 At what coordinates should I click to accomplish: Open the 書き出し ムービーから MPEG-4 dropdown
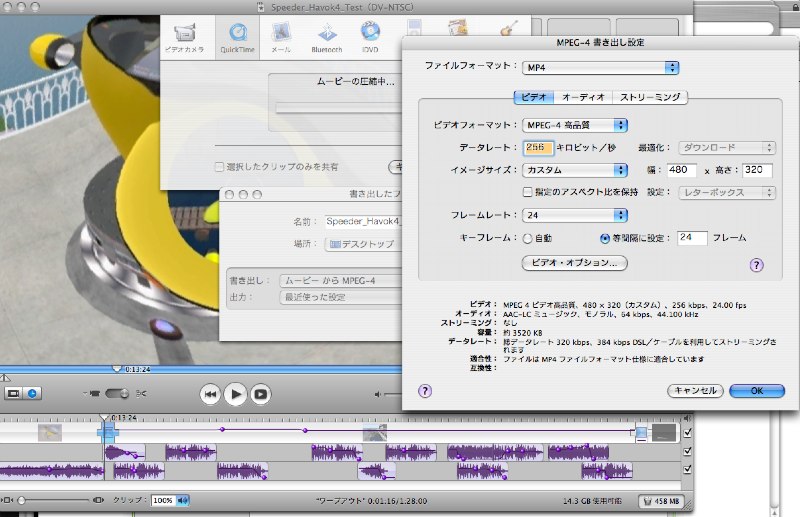point(341,281)
